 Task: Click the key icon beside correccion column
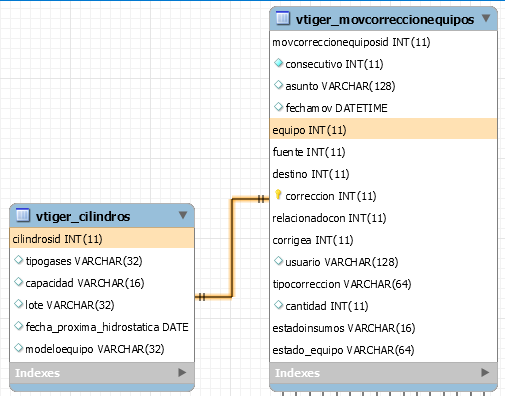(x=278, y=195)
